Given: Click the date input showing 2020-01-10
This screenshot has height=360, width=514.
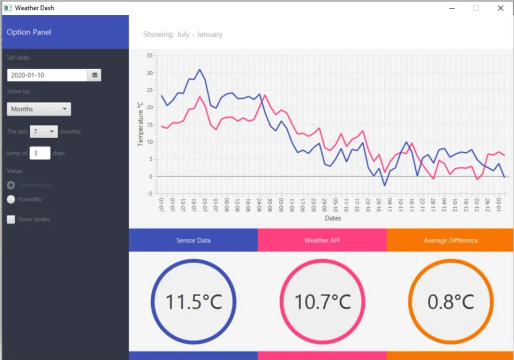Looking at the screenshot, I should click(x=47, y=75).
